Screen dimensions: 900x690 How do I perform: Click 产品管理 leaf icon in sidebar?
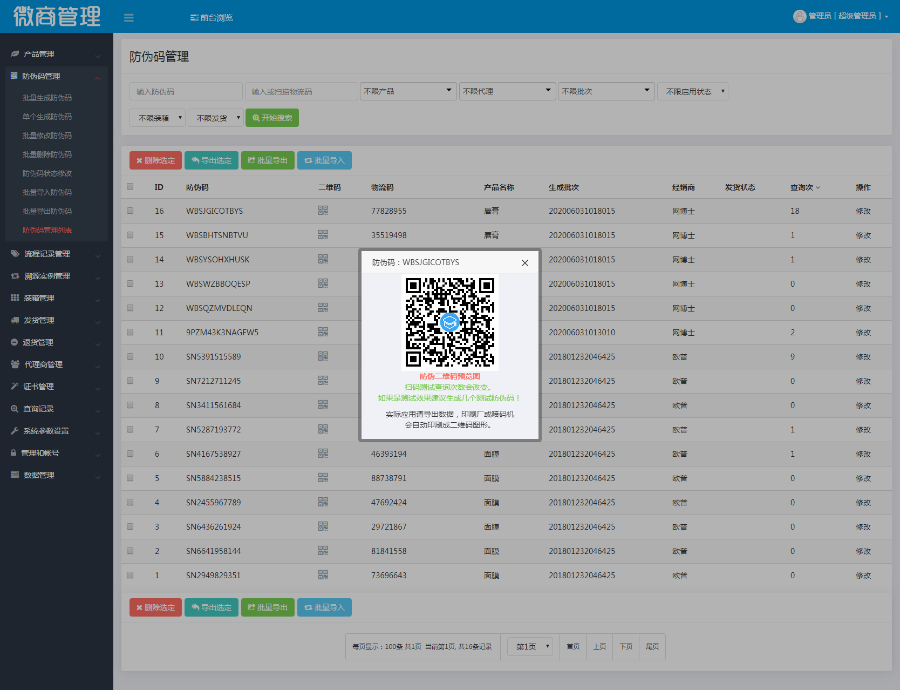pyautogui.click(x=15, y=54)
